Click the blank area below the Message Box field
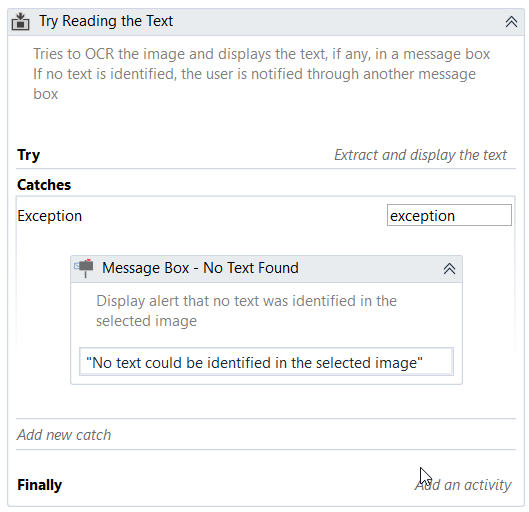 coord(266,401)
